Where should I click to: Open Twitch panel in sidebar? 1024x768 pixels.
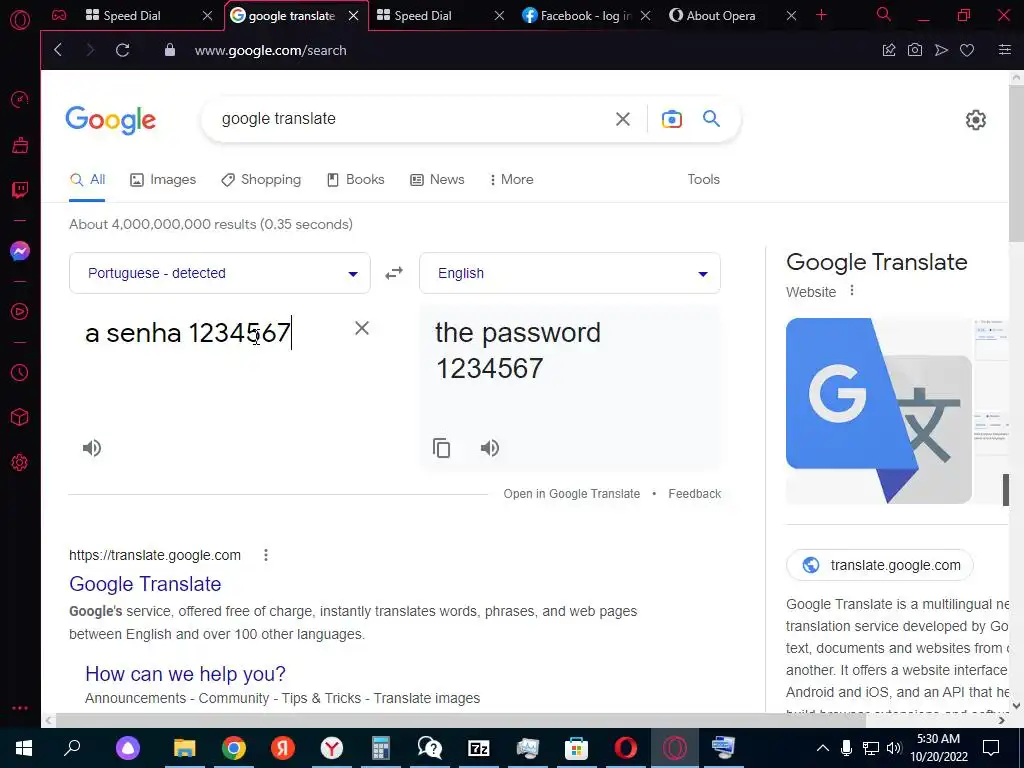click(x=20, y=190)
